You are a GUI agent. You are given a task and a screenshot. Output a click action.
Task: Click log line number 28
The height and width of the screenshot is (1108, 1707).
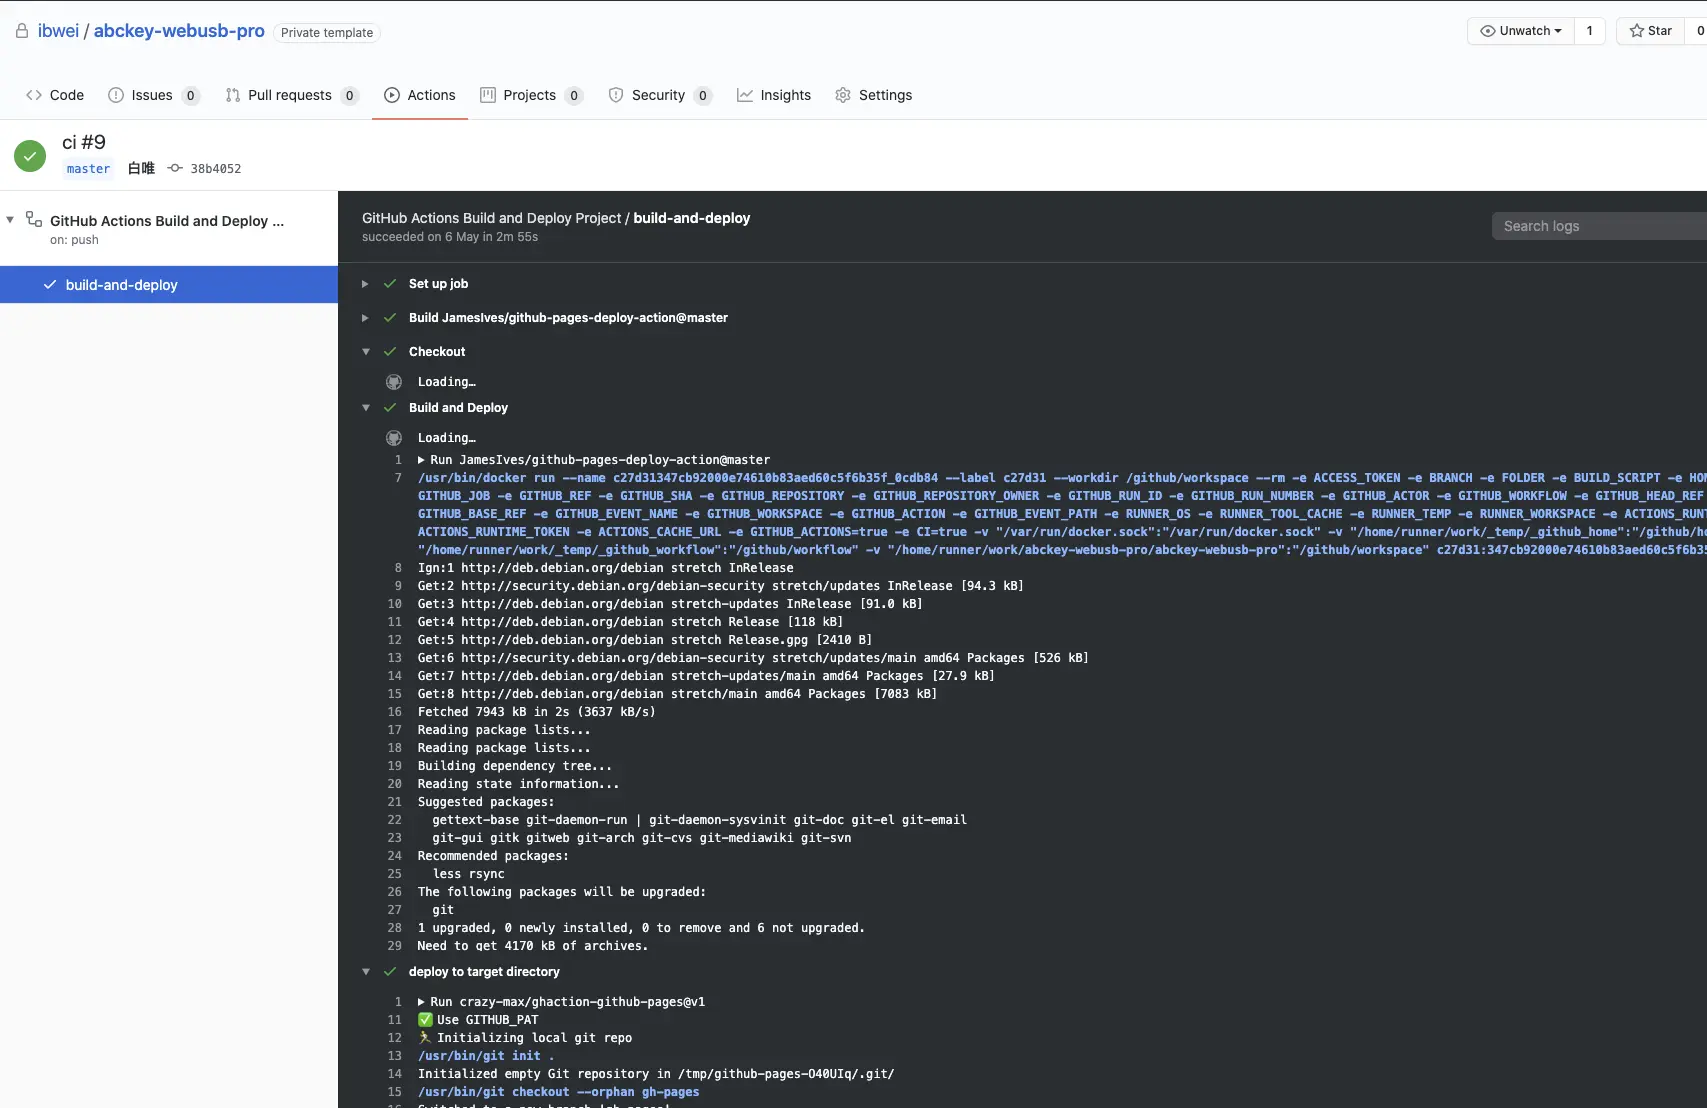pyautogui.click(x=395, y=928)
